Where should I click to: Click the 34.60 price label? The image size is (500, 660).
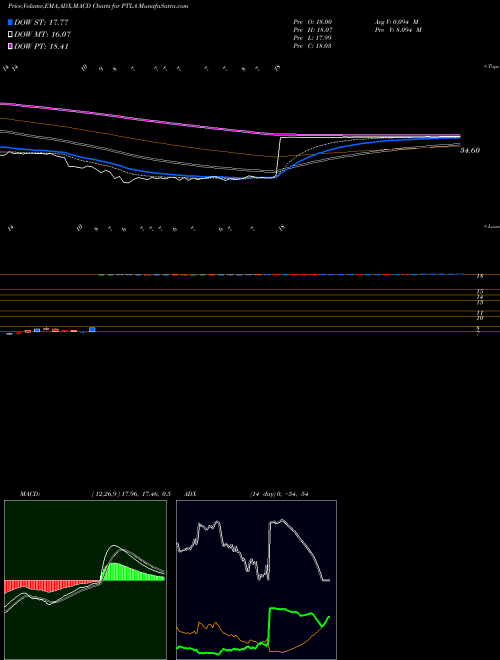(x=470, y=150)
